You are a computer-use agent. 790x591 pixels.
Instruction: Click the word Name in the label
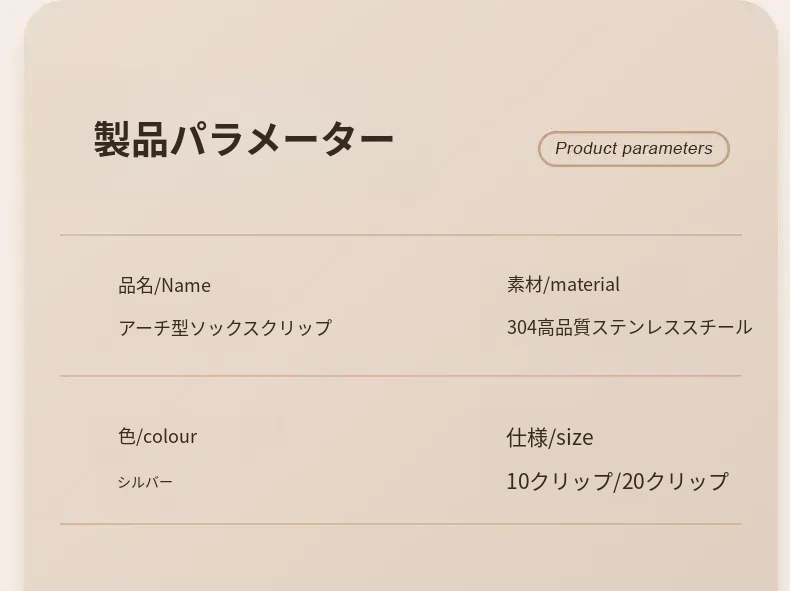pos(186,286)
